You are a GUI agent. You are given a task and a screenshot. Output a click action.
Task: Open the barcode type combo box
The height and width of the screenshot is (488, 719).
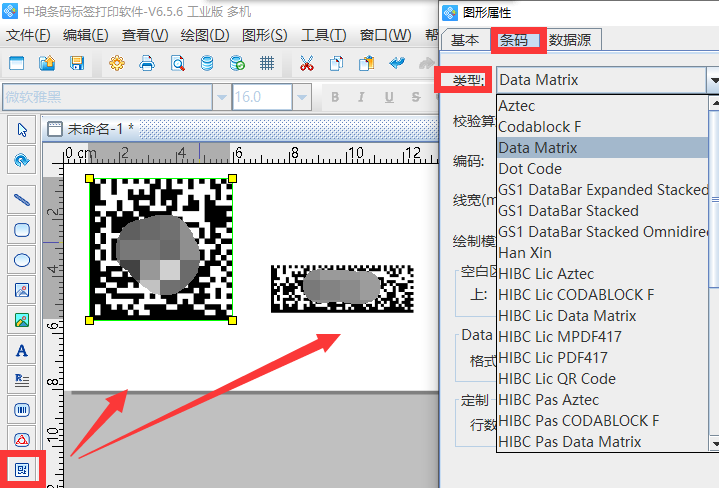pos(606,80)
